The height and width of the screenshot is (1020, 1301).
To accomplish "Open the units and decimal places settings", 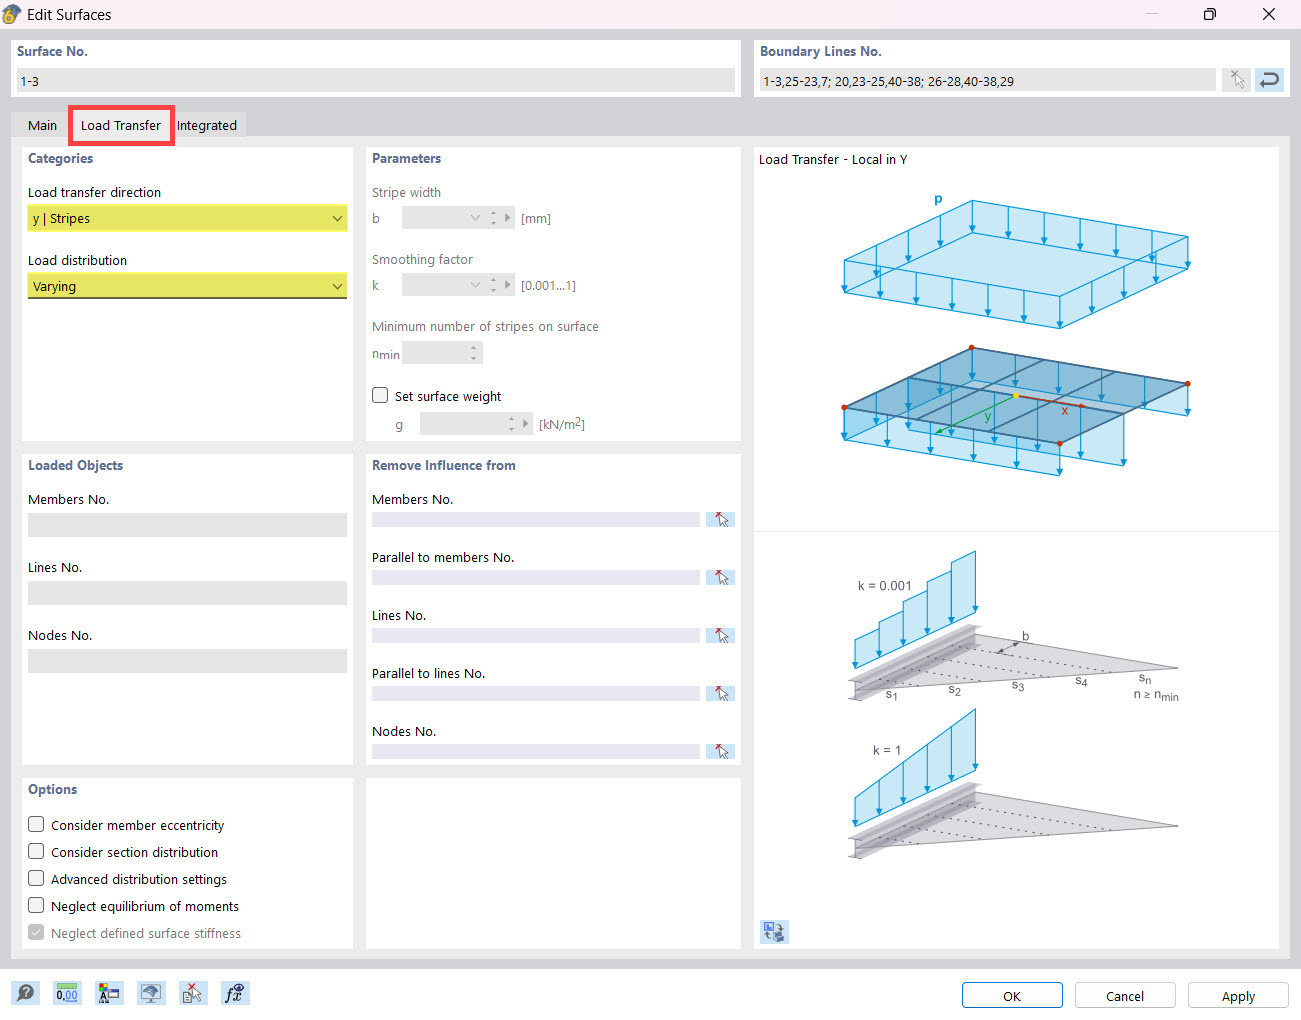I will click(x=67, y=993).
